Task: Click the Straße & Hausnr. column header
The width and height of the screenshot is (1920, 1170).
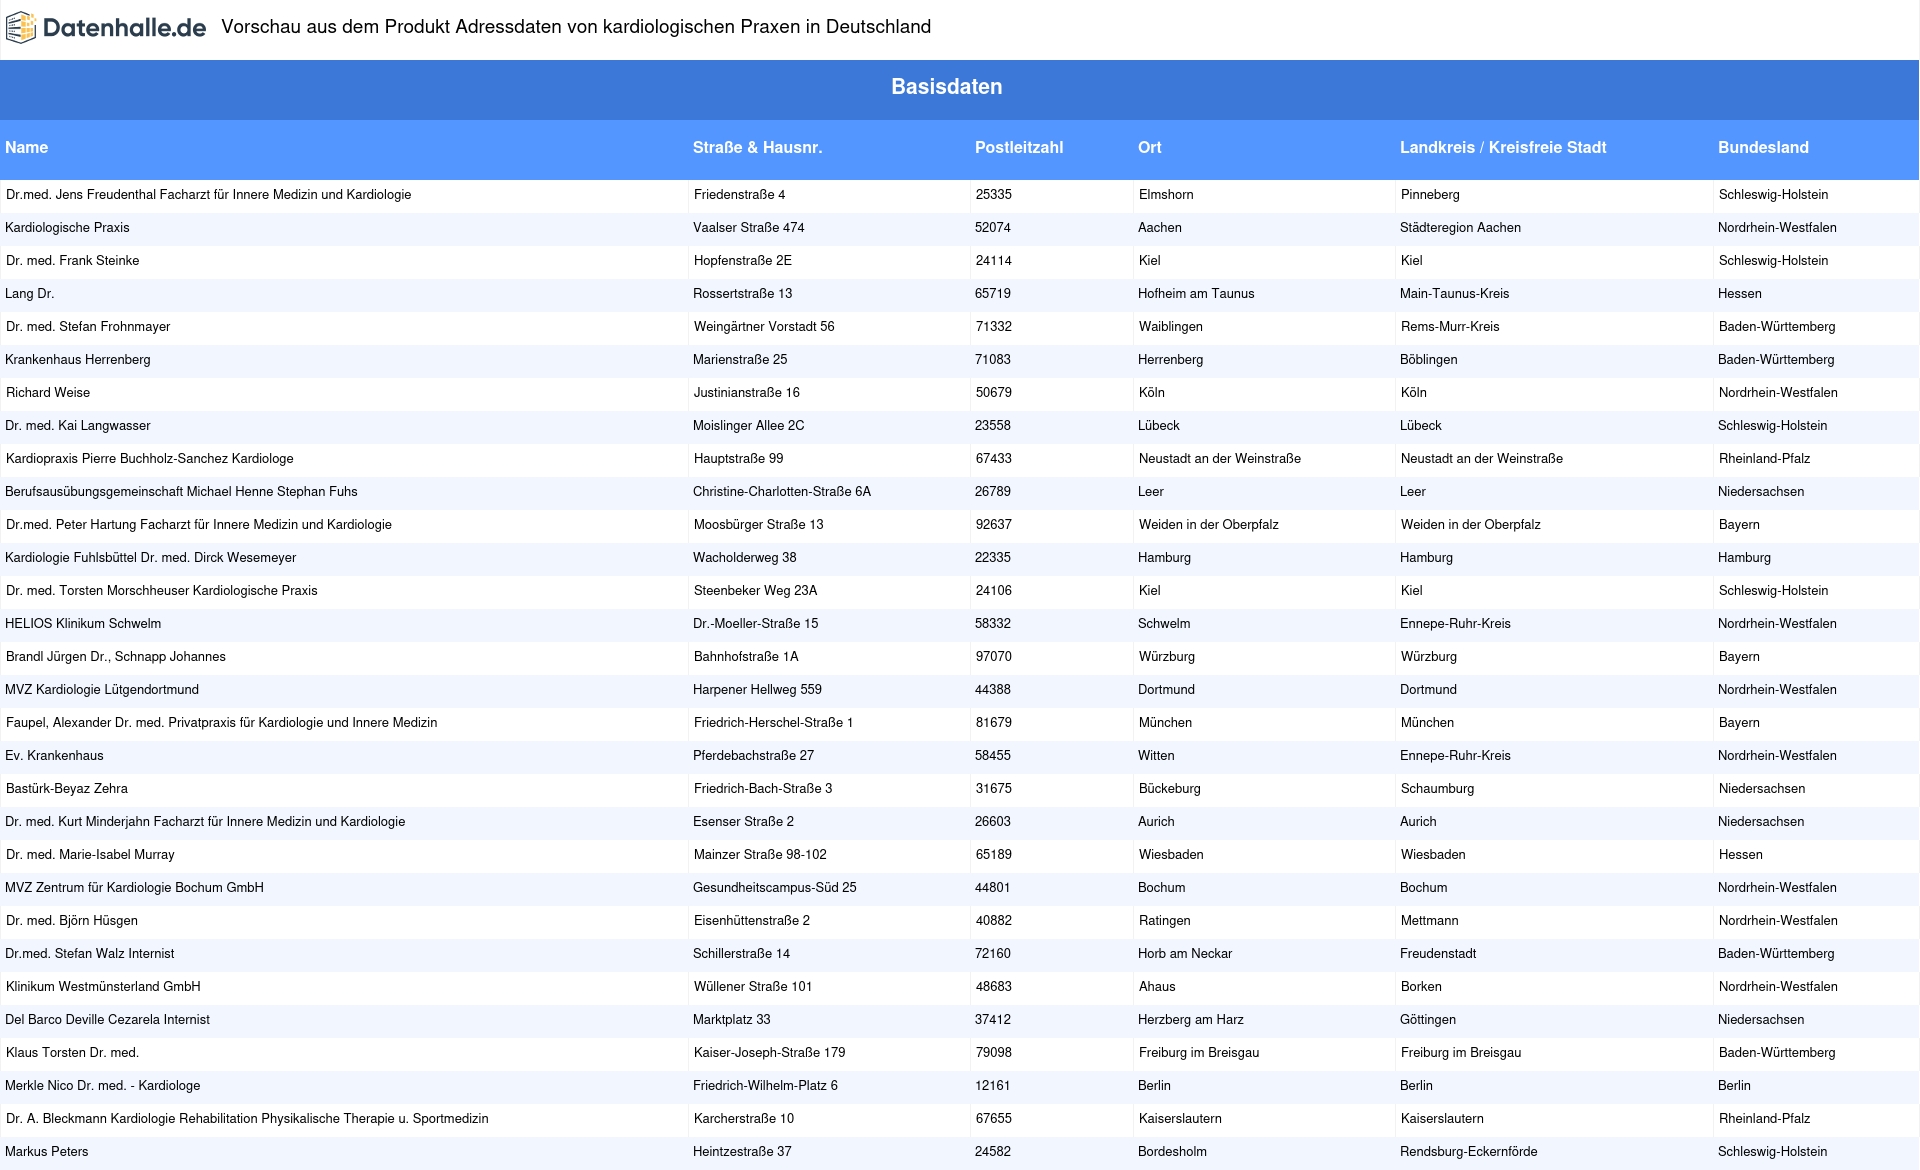Action: 757,148
